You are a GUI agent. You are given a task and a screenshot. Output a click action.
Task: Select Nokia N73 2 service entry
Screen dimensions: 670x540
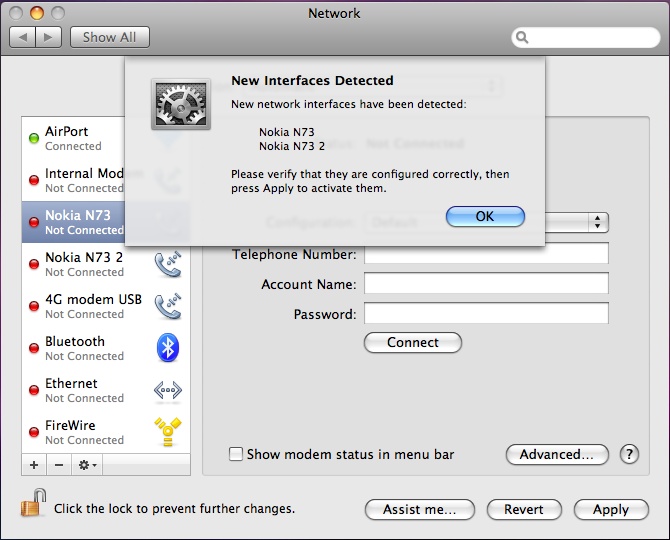point(106,264)
